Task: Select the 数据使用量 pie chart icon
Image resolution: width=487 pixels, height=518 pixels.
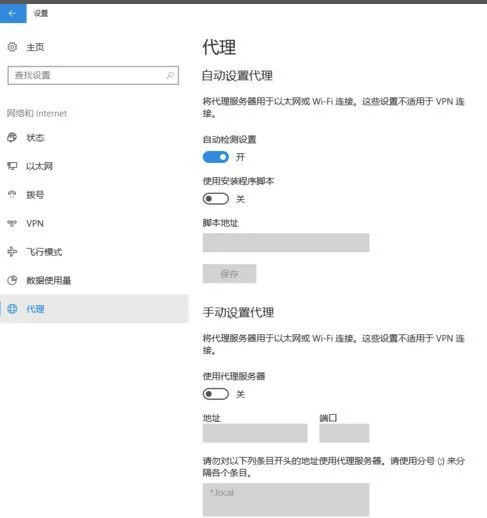Action: pyautogui.click(x=12, y=280)
